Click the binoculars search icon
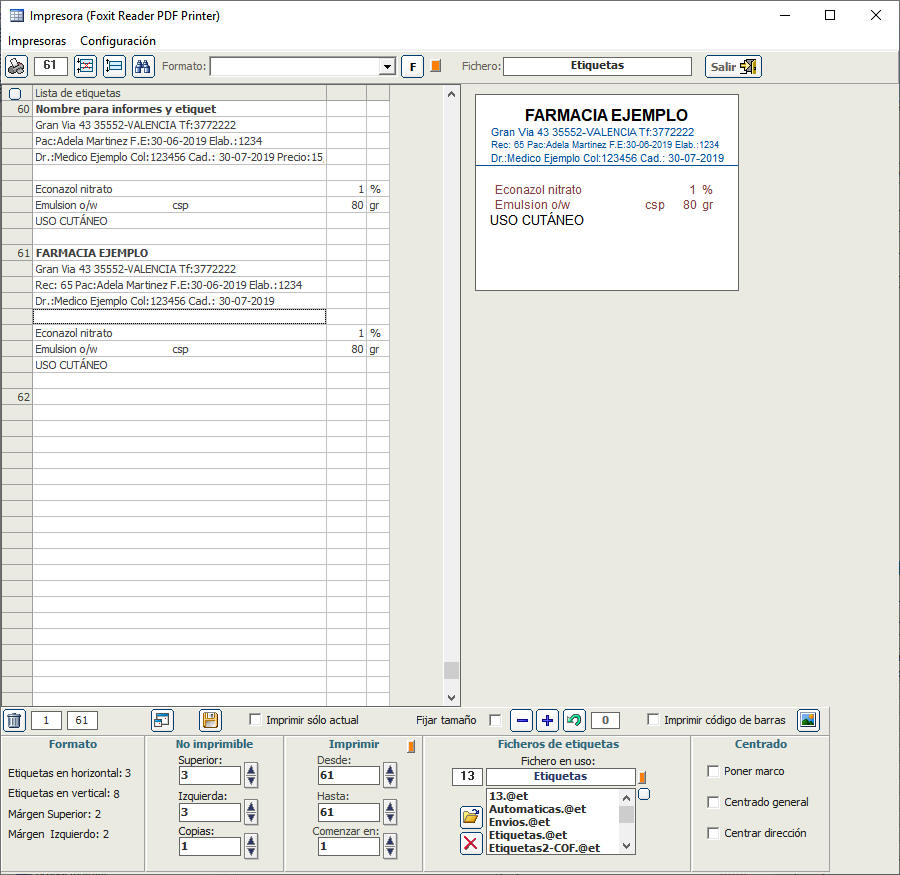The height and width of the screenshot is (875, 900). tap(143, 67)
